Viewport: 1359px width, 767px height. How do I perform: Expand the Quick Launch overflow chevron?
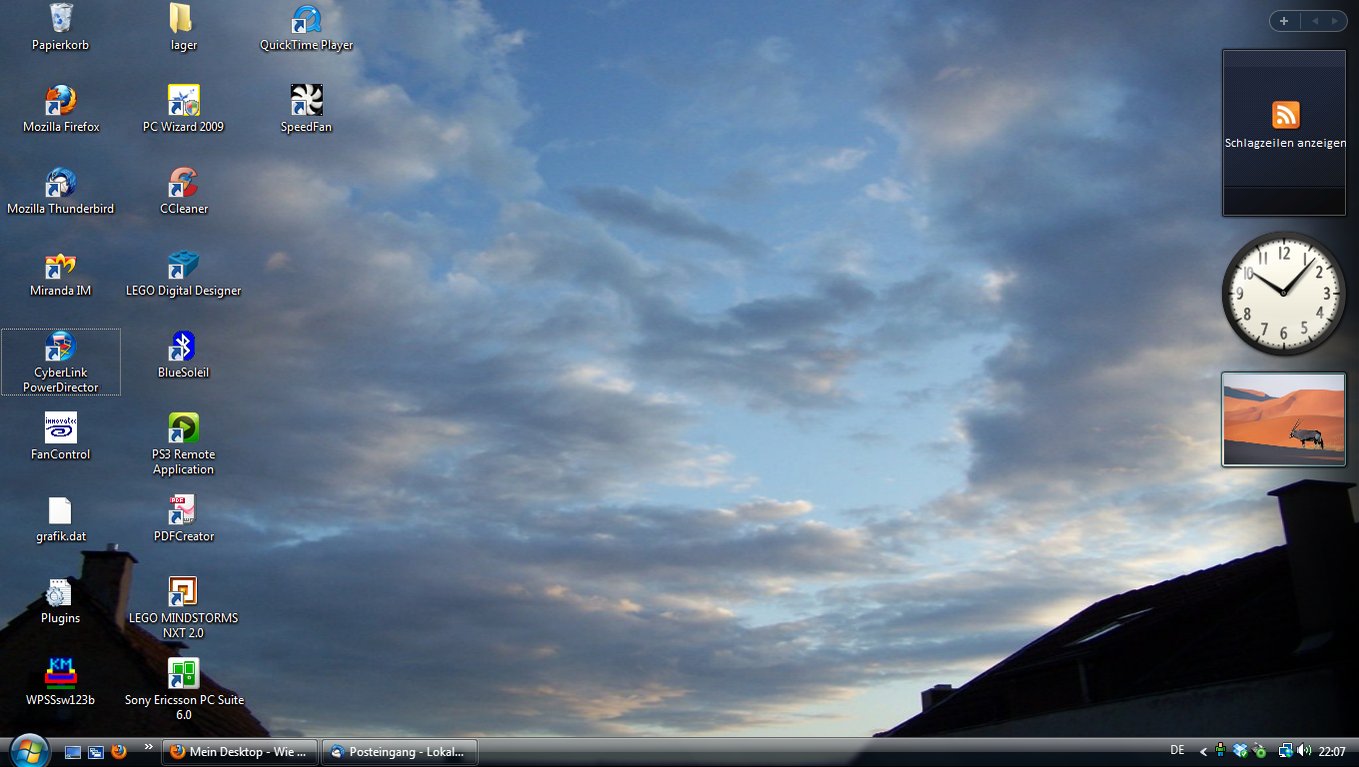(149, 746)
